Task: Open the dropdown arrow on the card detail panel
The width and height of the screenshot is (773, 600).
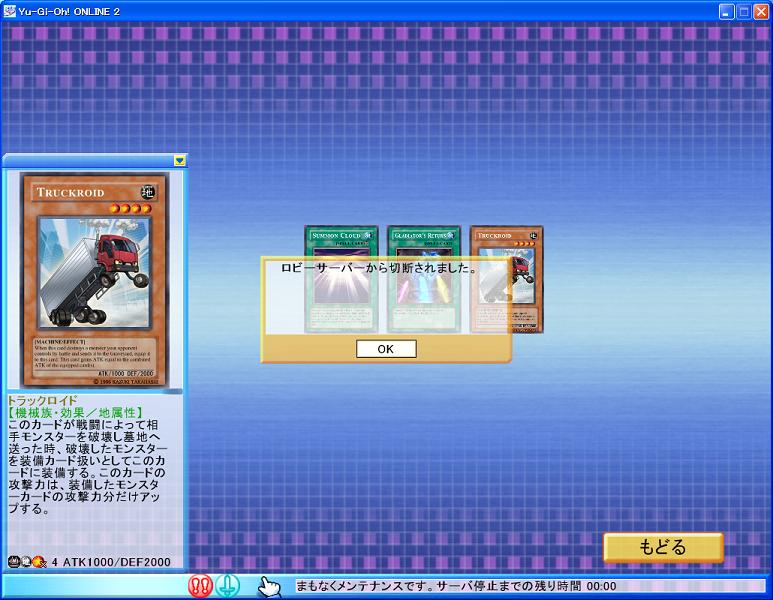Action: tap(180, 161)
